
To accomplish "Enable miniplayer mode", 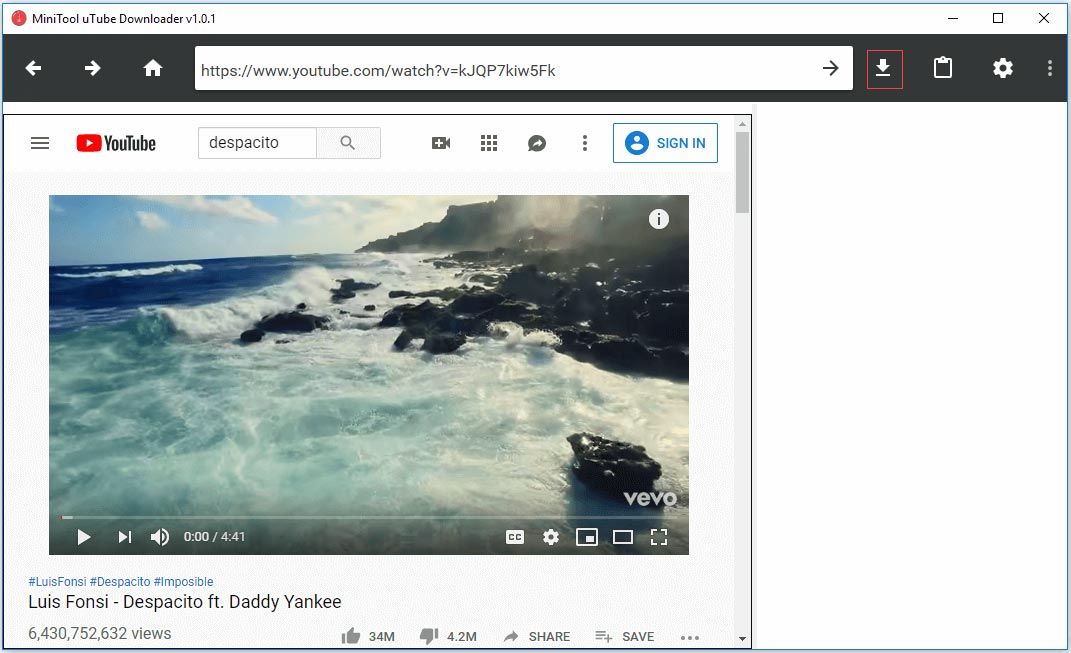I will [x=587, y=537].
